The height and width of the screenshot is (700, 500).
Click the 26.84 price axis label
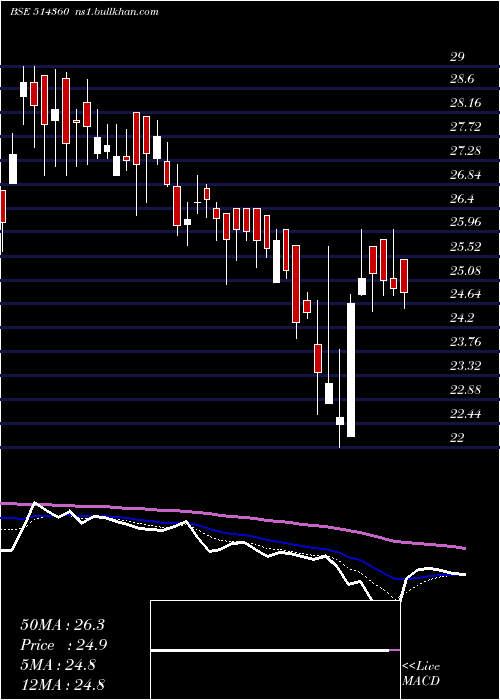(x=466, y=175)
